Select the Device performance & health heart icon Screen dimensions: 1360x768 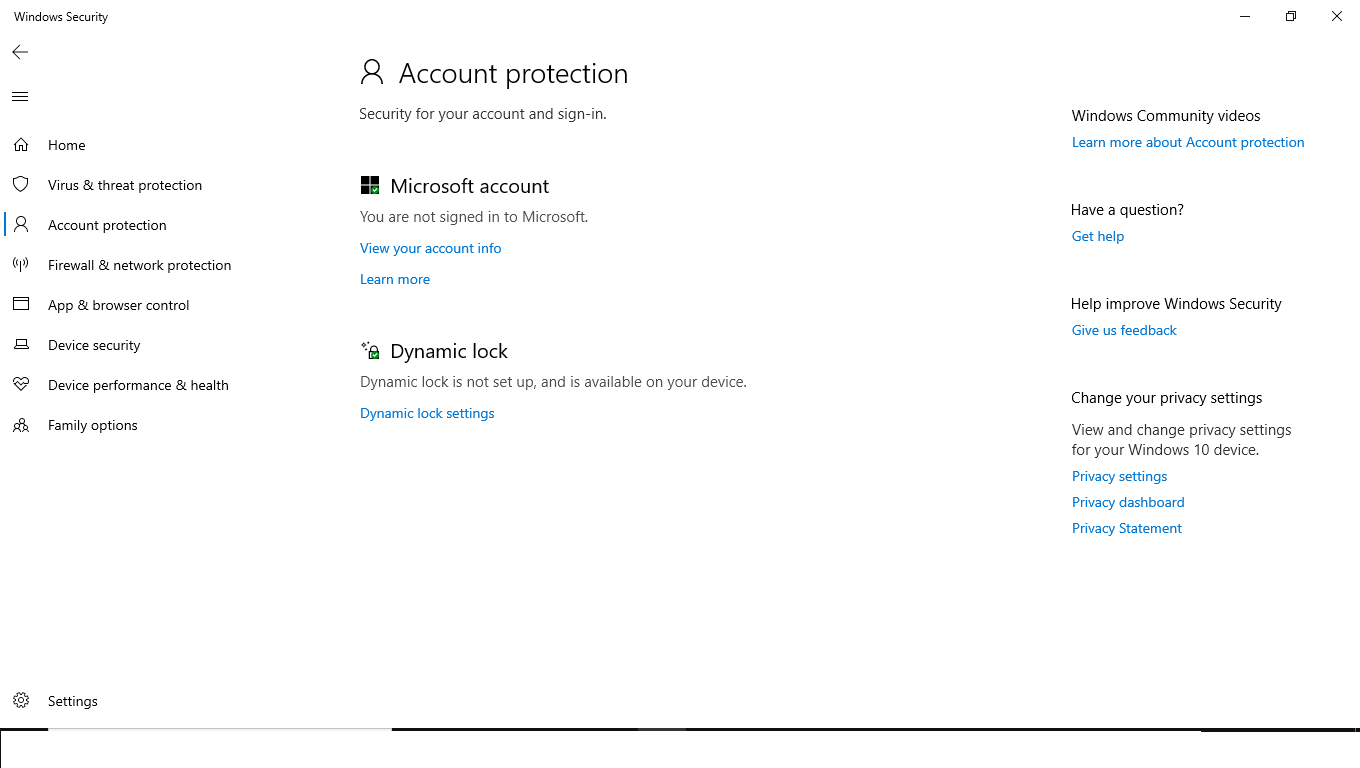pyautogui.click(x=21, y=385)
